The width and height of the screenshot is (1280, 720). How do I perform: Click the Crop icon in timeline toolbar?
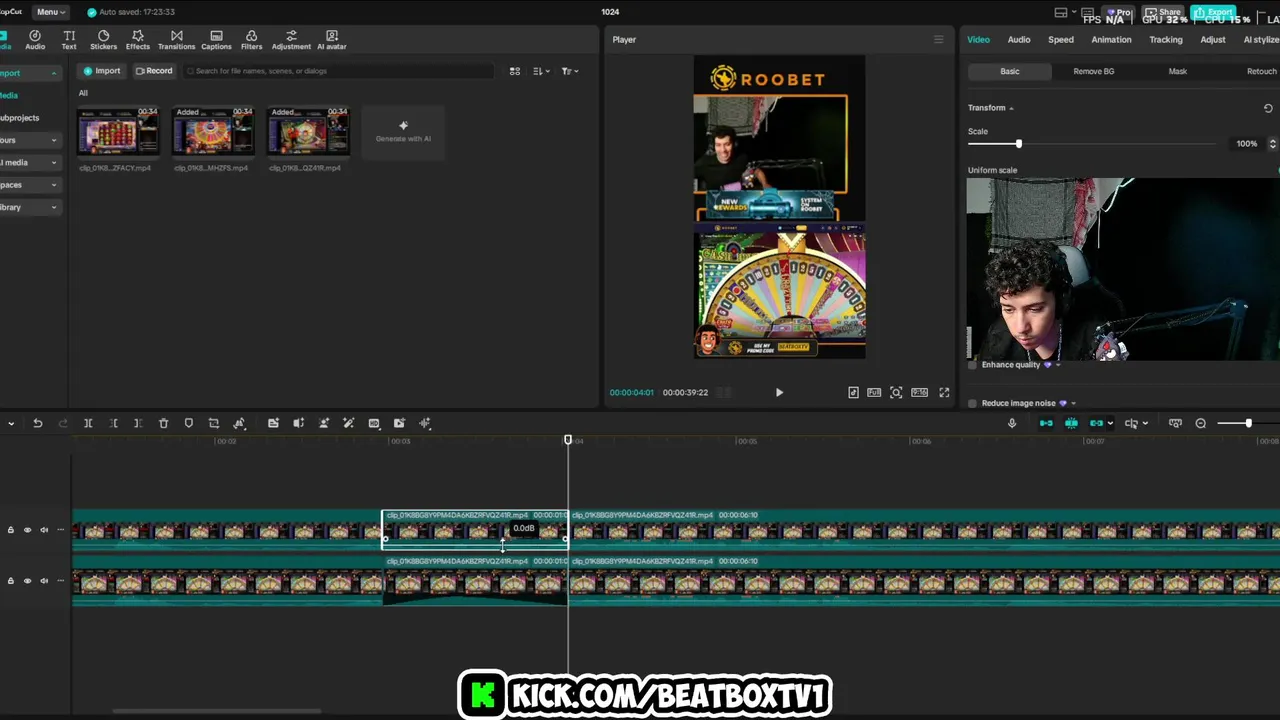pos(214,423)
